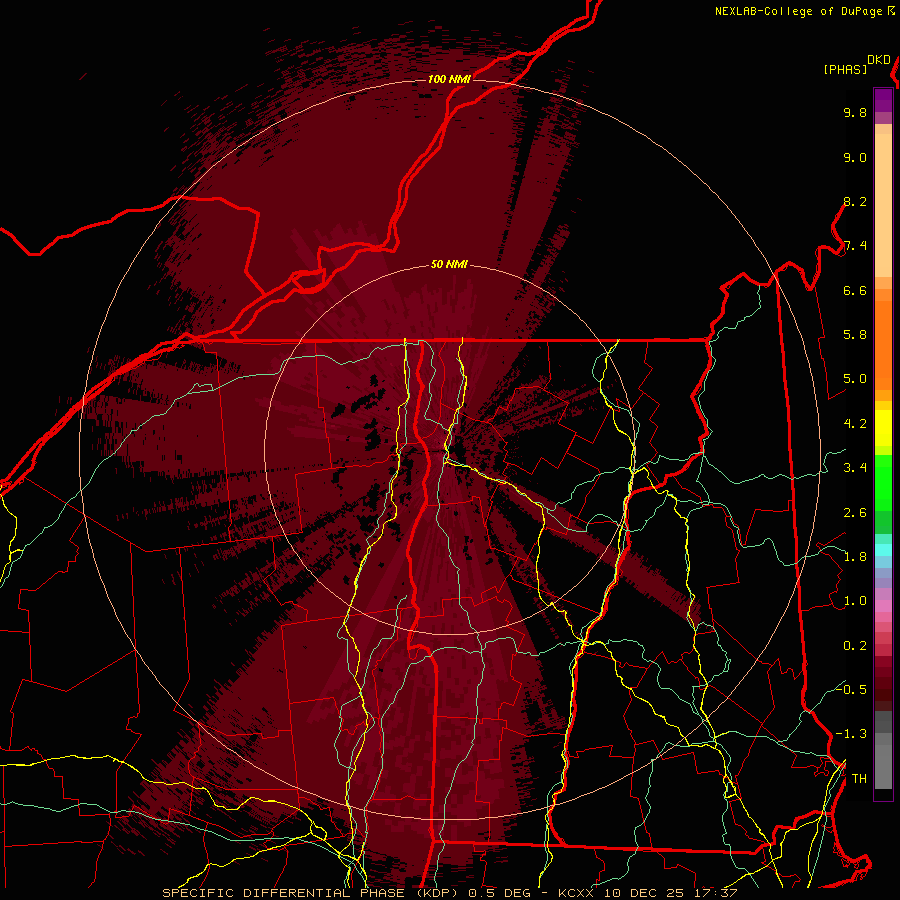Click the 100 NMI range ring label
The width and height of the screenshot is (900, 900).
tap(449, 79)
